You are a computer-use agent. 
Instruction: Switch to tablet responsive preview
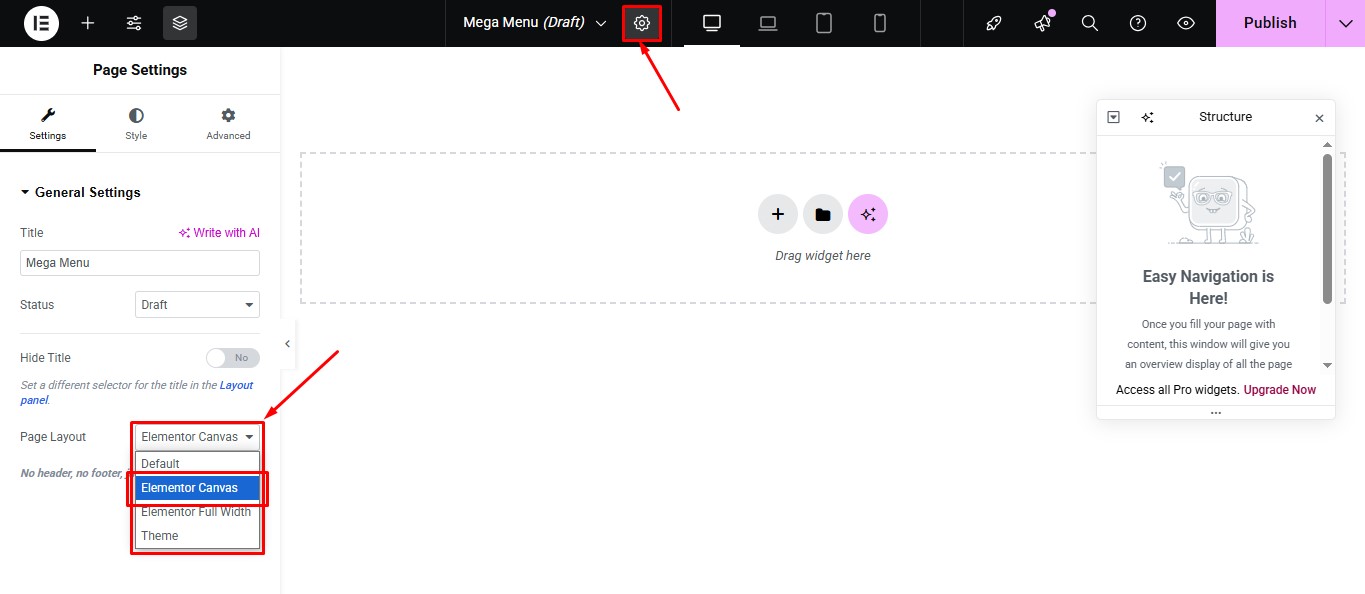[x=823, y=22]
